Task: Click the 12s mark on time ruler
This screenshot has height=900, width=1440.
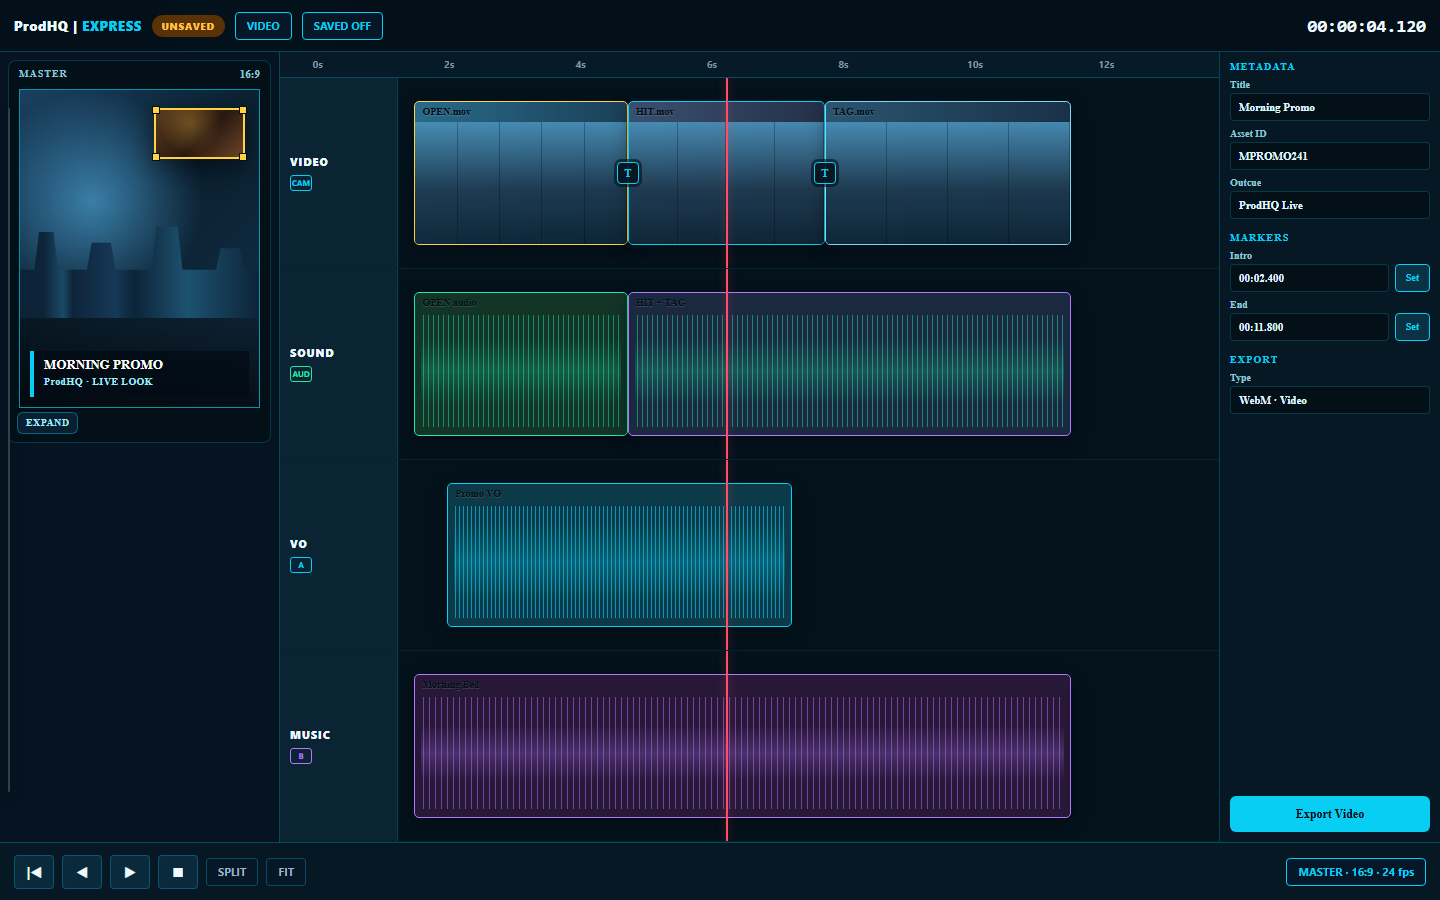Action: click(x=1106, y=65)
